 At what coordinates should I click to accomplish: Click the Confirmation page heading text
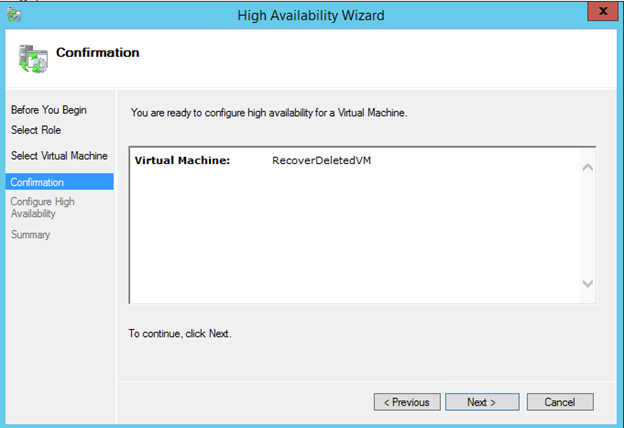coord(97,52)
